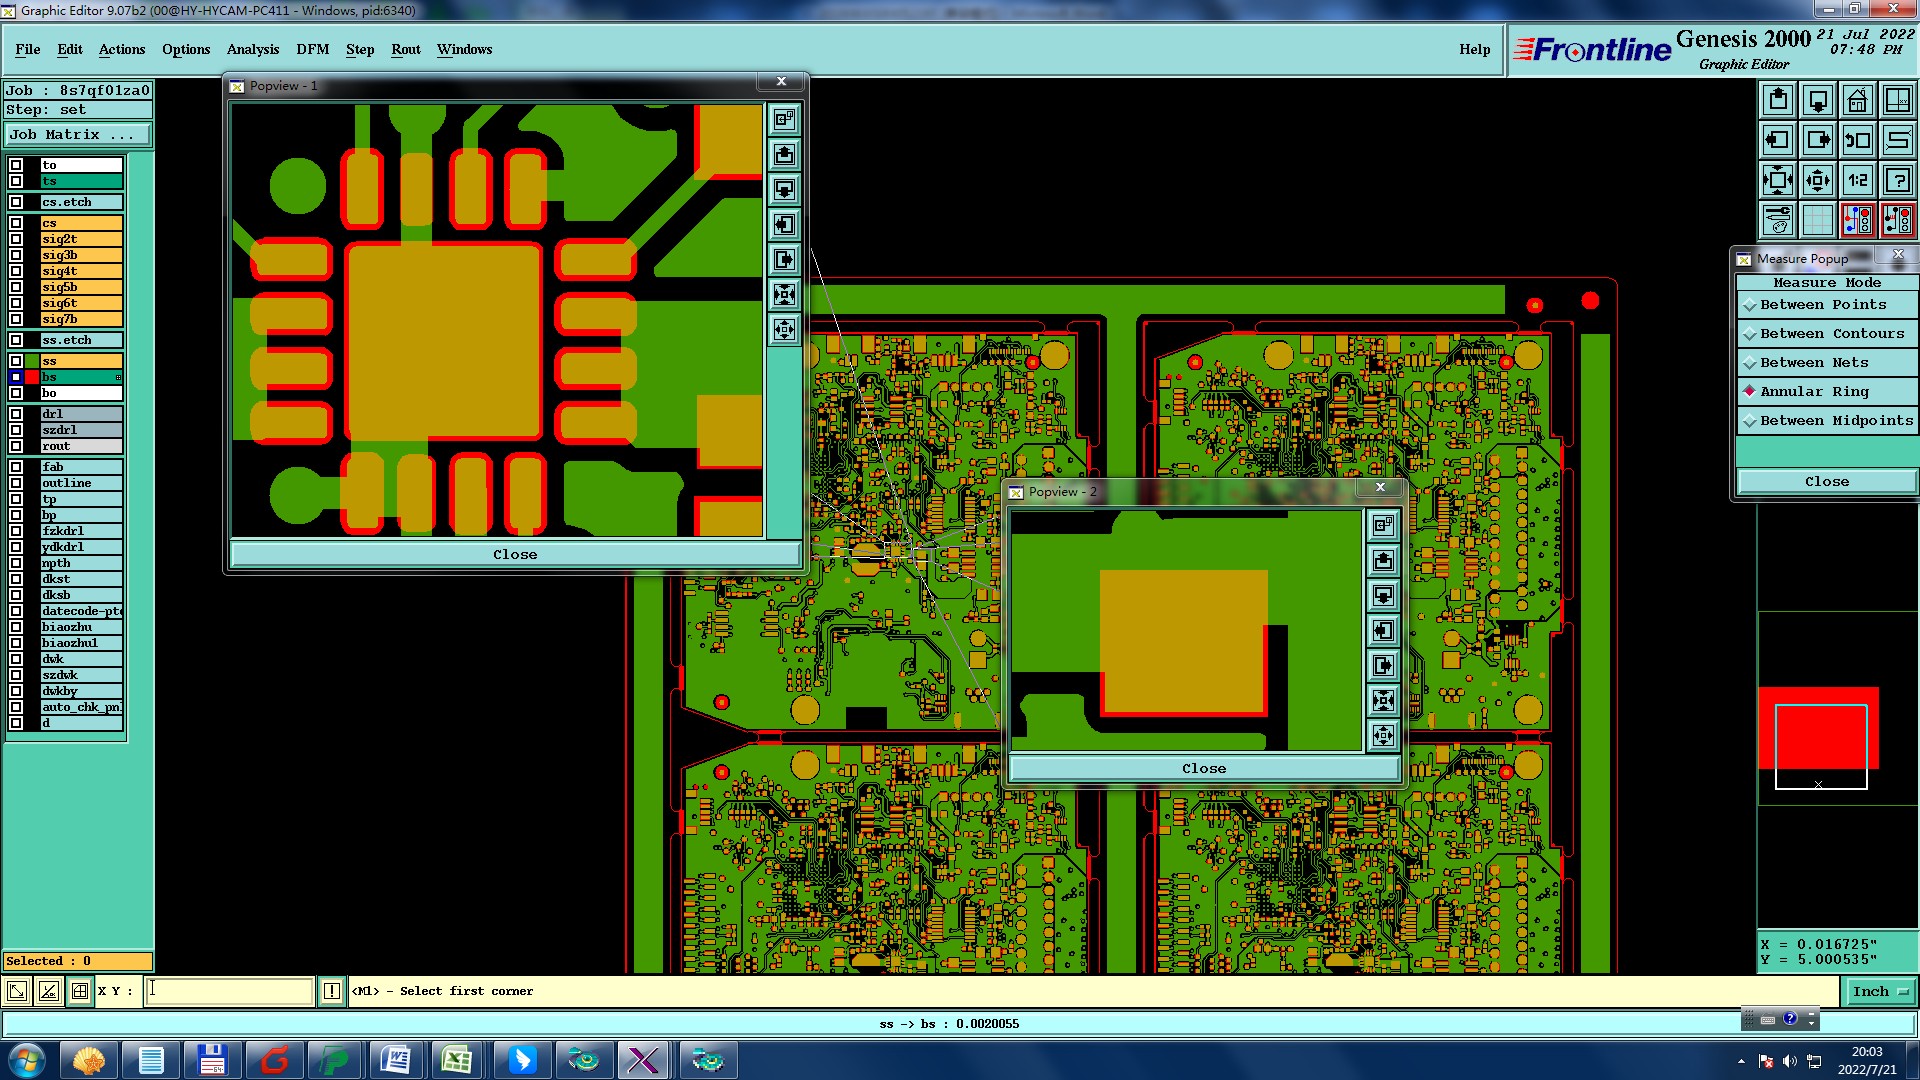1920x1080 pixels.
Task: Select the Annular Ring measure mode
Action: [x=1814, y=392]
